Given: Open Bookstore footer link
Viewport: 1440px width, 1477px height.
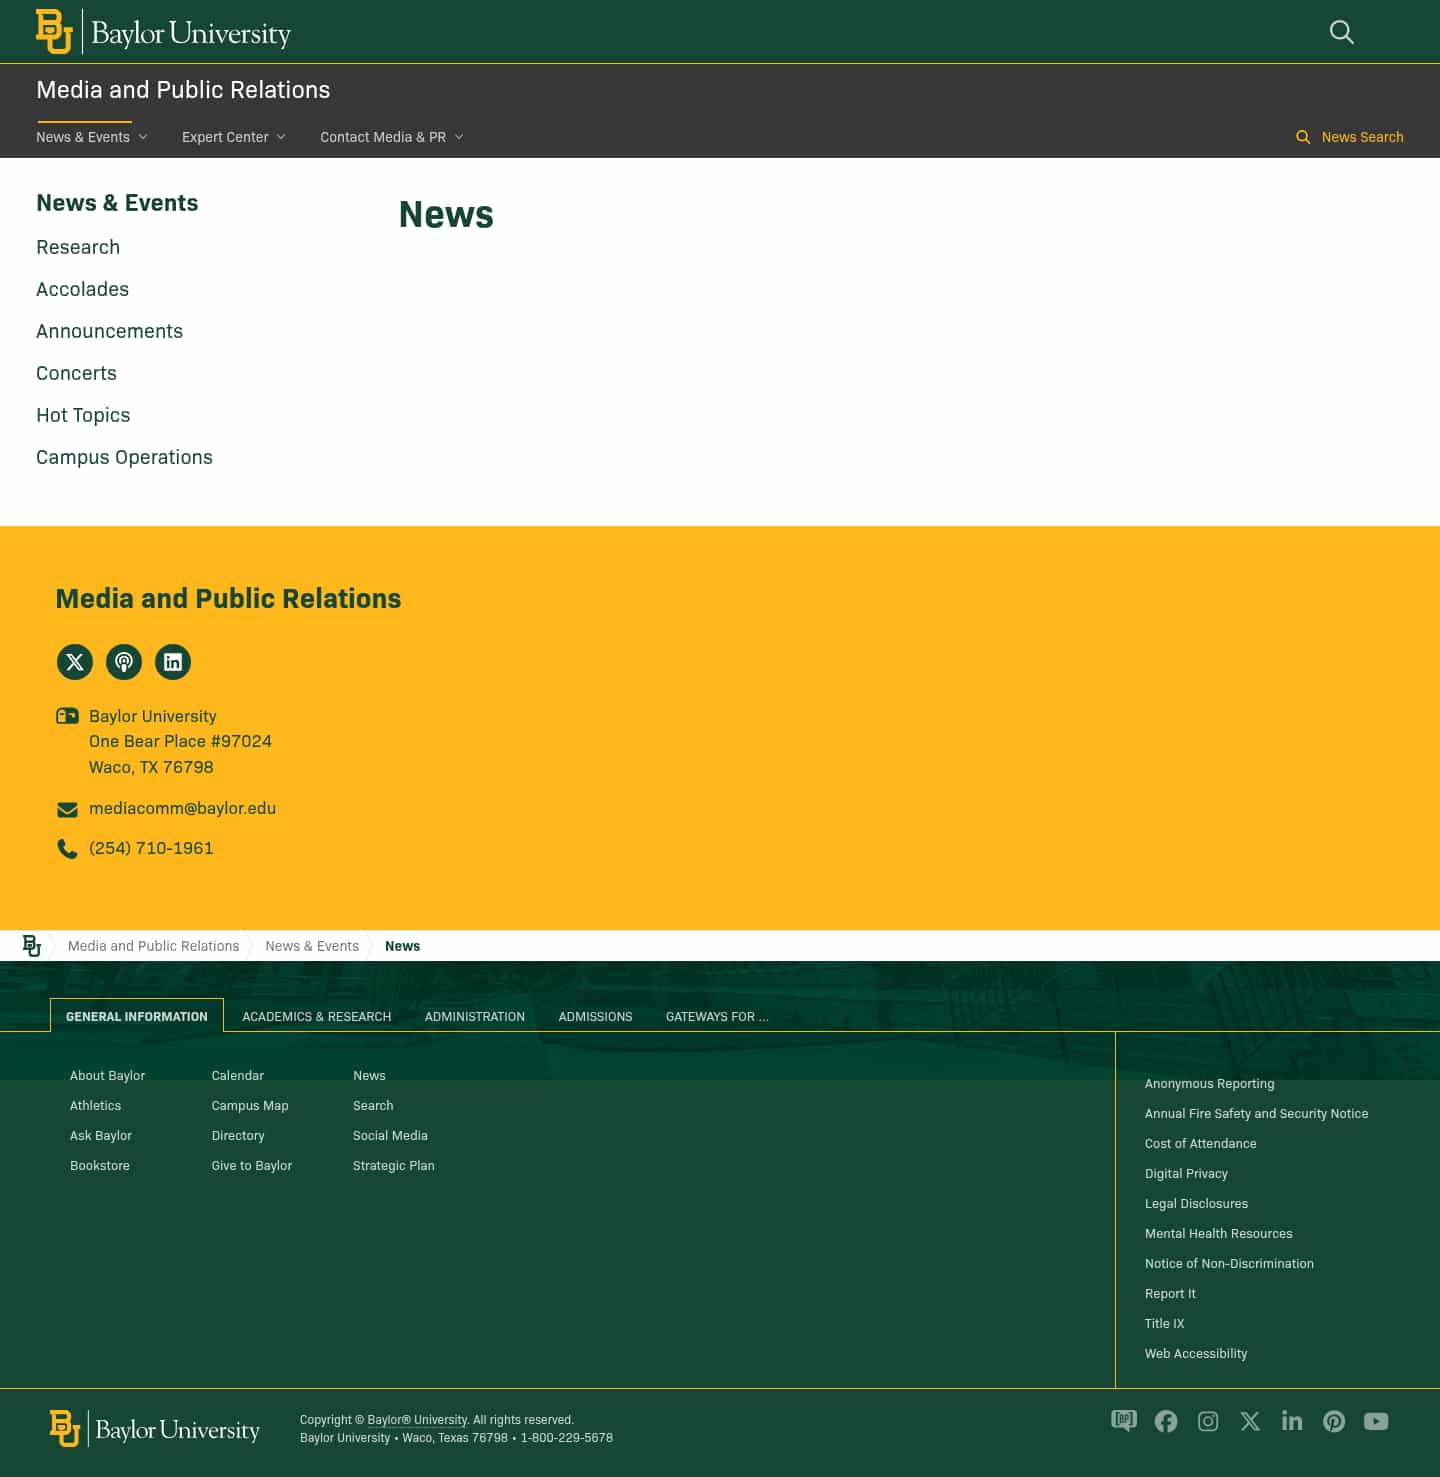Looking at the screenshot, I should coord(100,1166).
